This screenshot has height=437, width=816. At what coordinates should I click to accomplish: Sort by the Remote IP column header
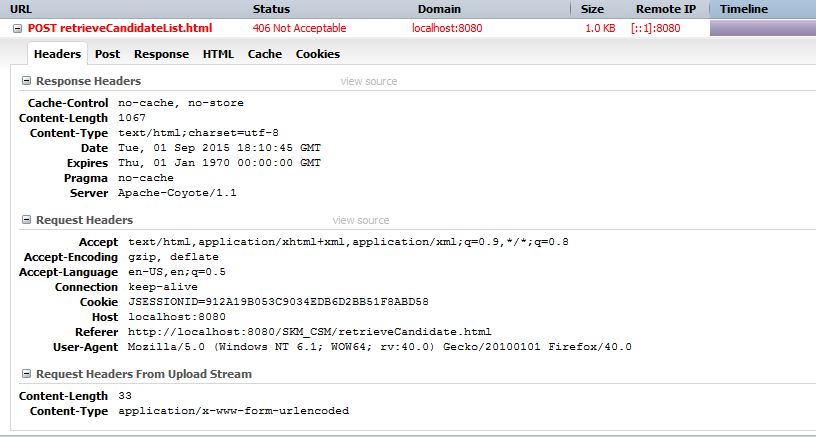click(x=665, y=9)
